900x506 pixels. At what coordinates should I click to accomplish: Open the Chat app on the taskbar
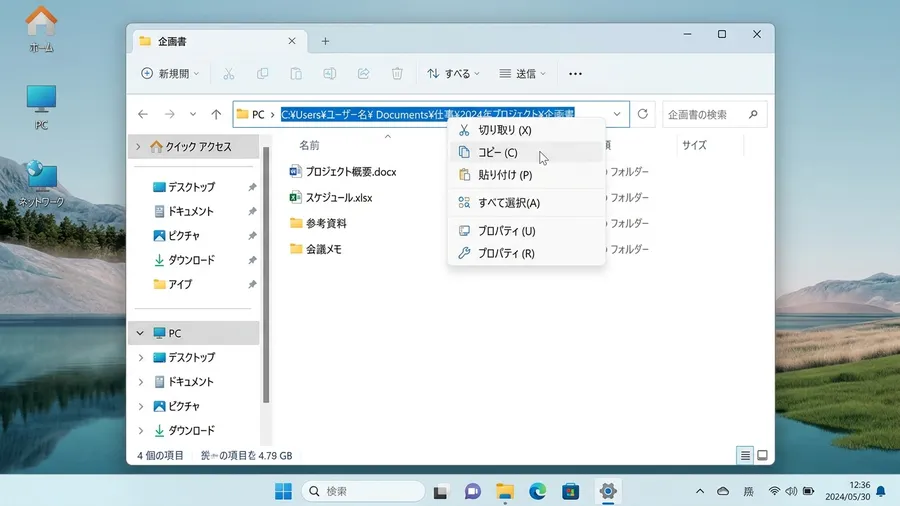472,492
